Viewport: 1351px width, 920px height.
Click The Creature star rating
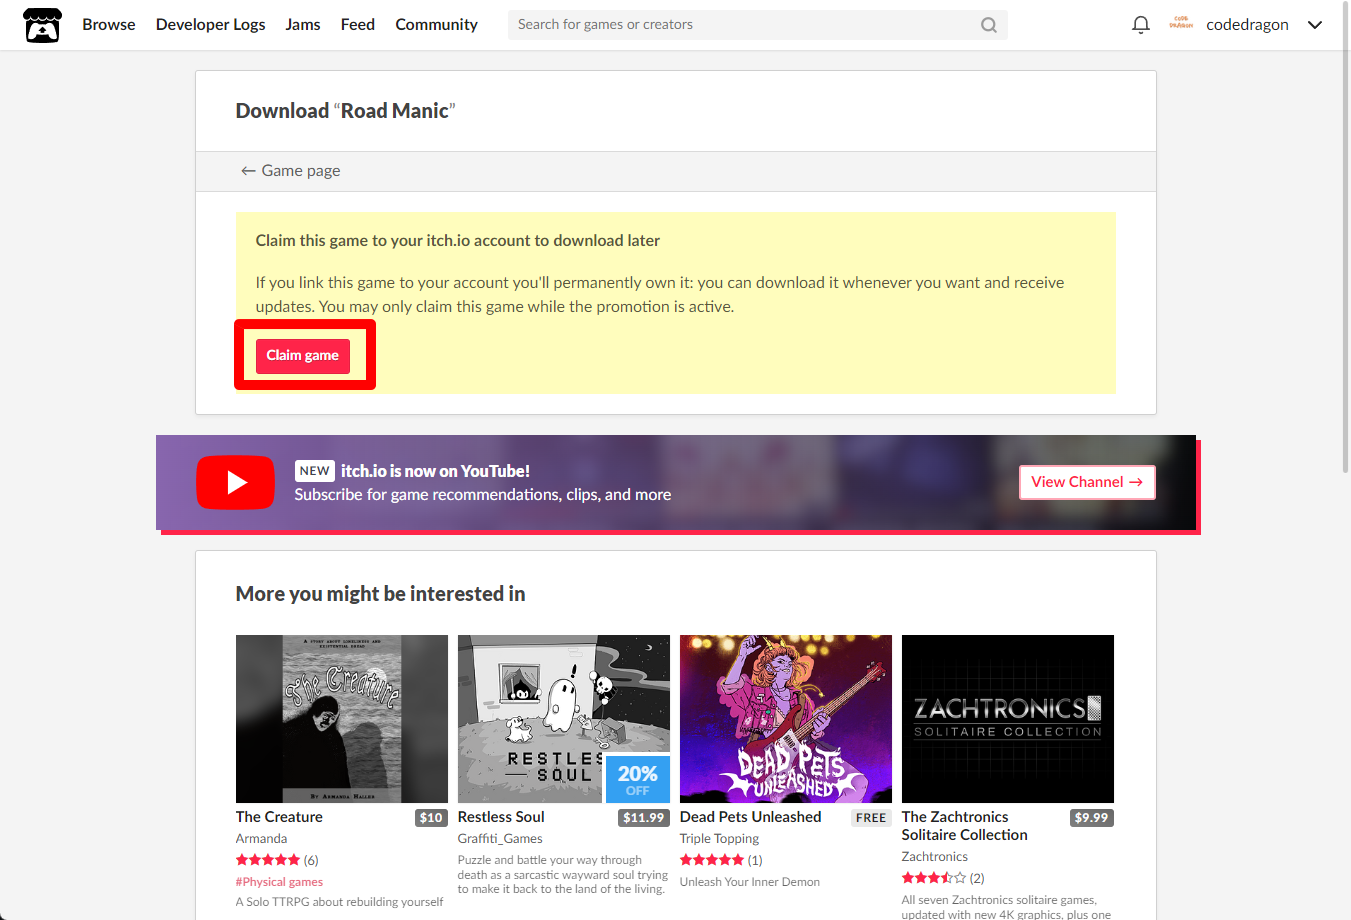pyautogui.click(x=268, y=860)
